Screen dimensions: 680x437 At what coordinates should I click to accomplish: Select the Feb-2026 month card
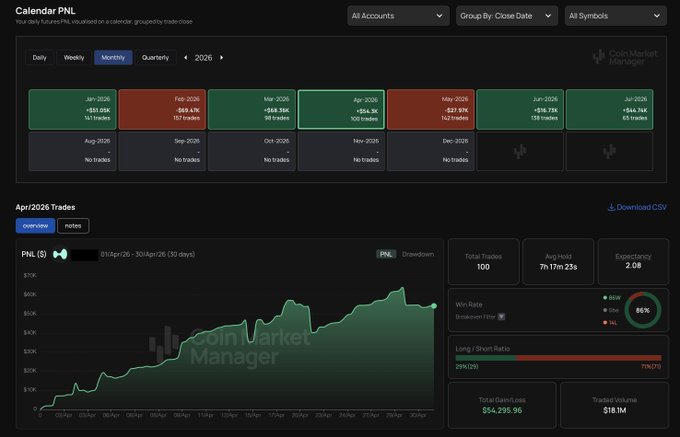tap(162, 110)
